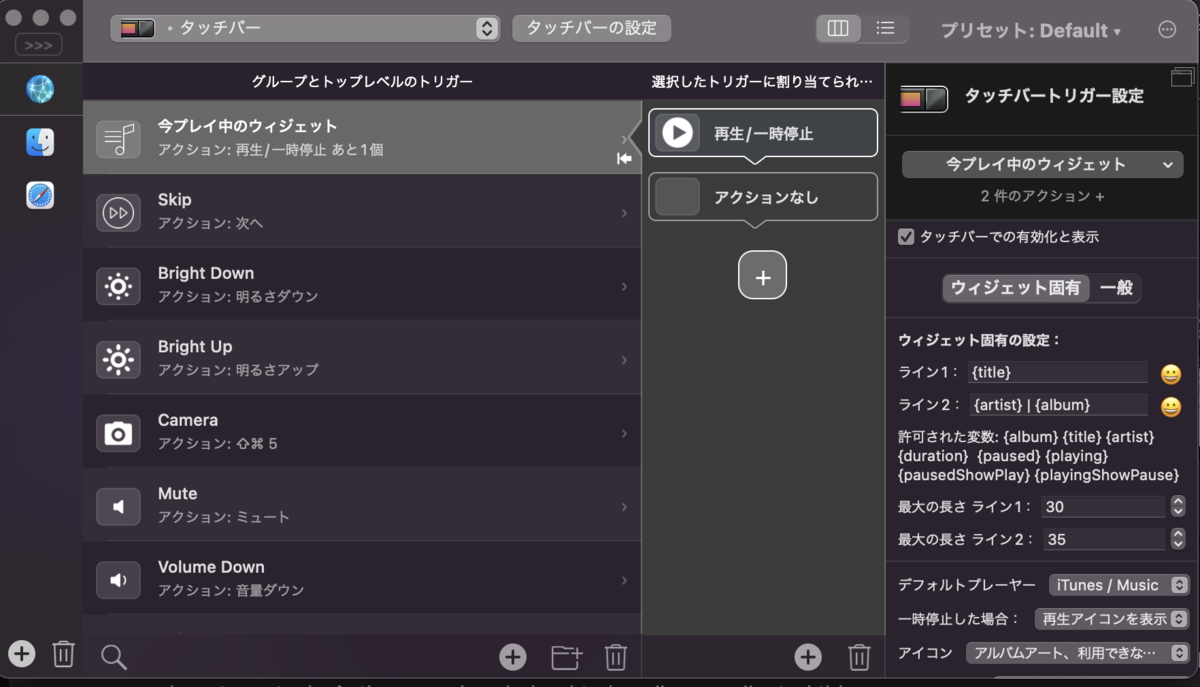Viewport: 1200px width, 687px height.
Task: Switch to column view layout toggle
Action: pos(838,28)
